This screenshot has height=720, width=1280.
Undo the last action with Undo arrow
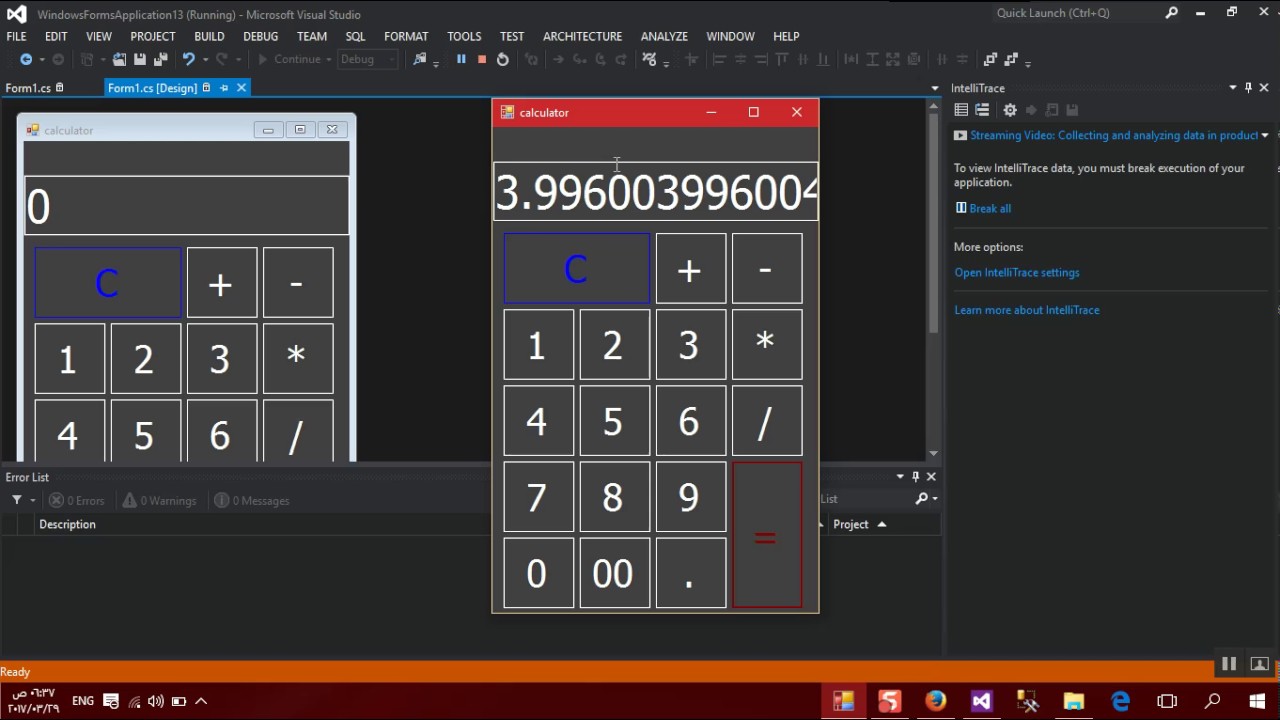(x=188, y=60)
